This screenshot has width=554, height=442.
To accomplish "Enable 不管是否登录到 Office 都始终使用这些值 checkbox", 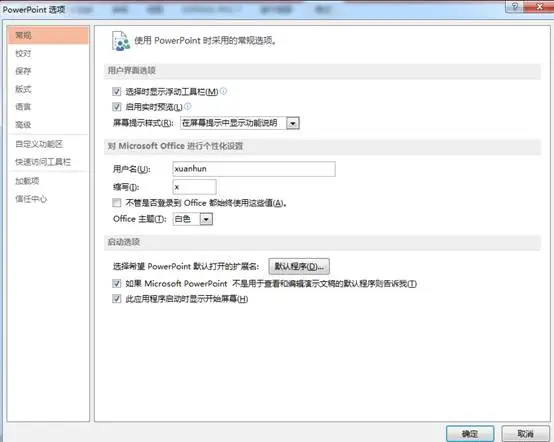I will (x=117, y=203).
